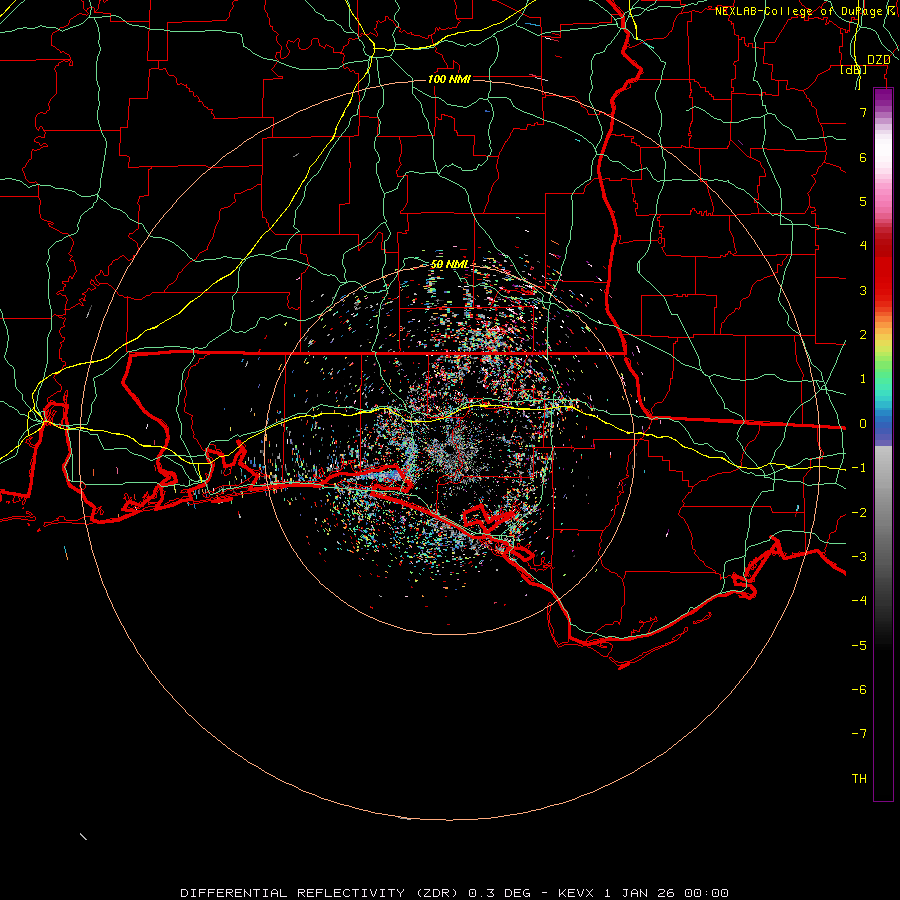Click the 2 value on the color scale
900x900 pixels.
tap(863, 335)
